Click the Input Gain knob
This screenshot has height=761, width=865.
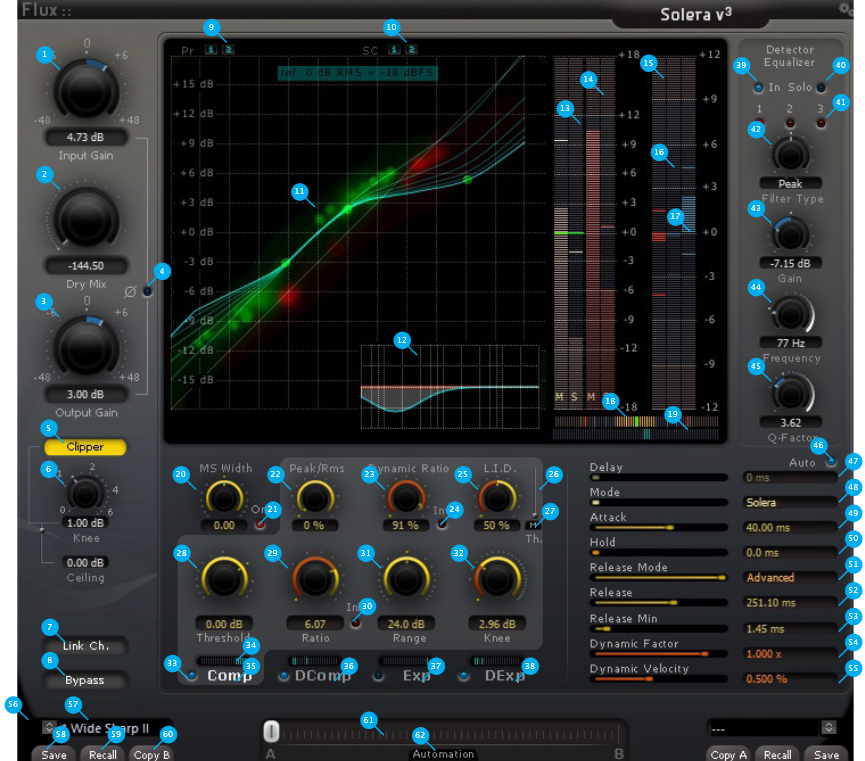pos(87,90)
